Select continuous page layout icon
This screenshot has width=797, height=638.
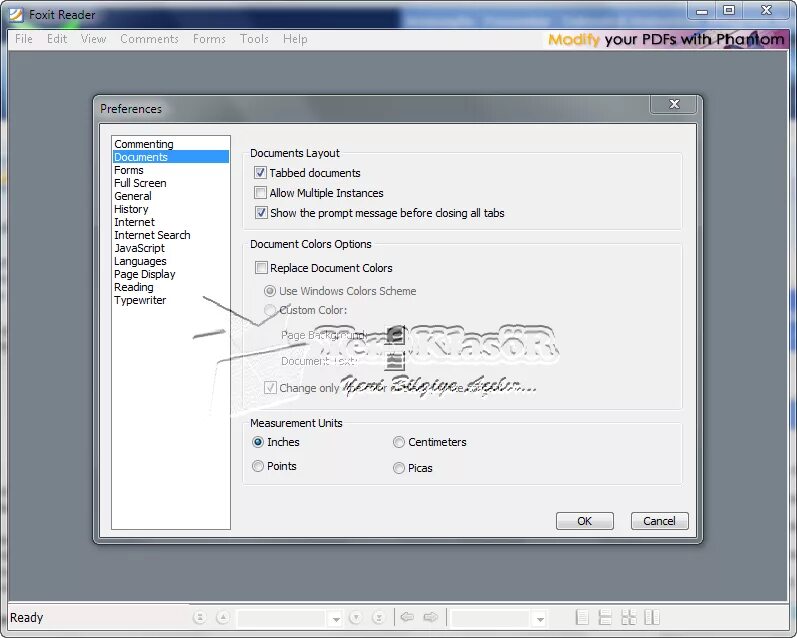coord(605,617)
